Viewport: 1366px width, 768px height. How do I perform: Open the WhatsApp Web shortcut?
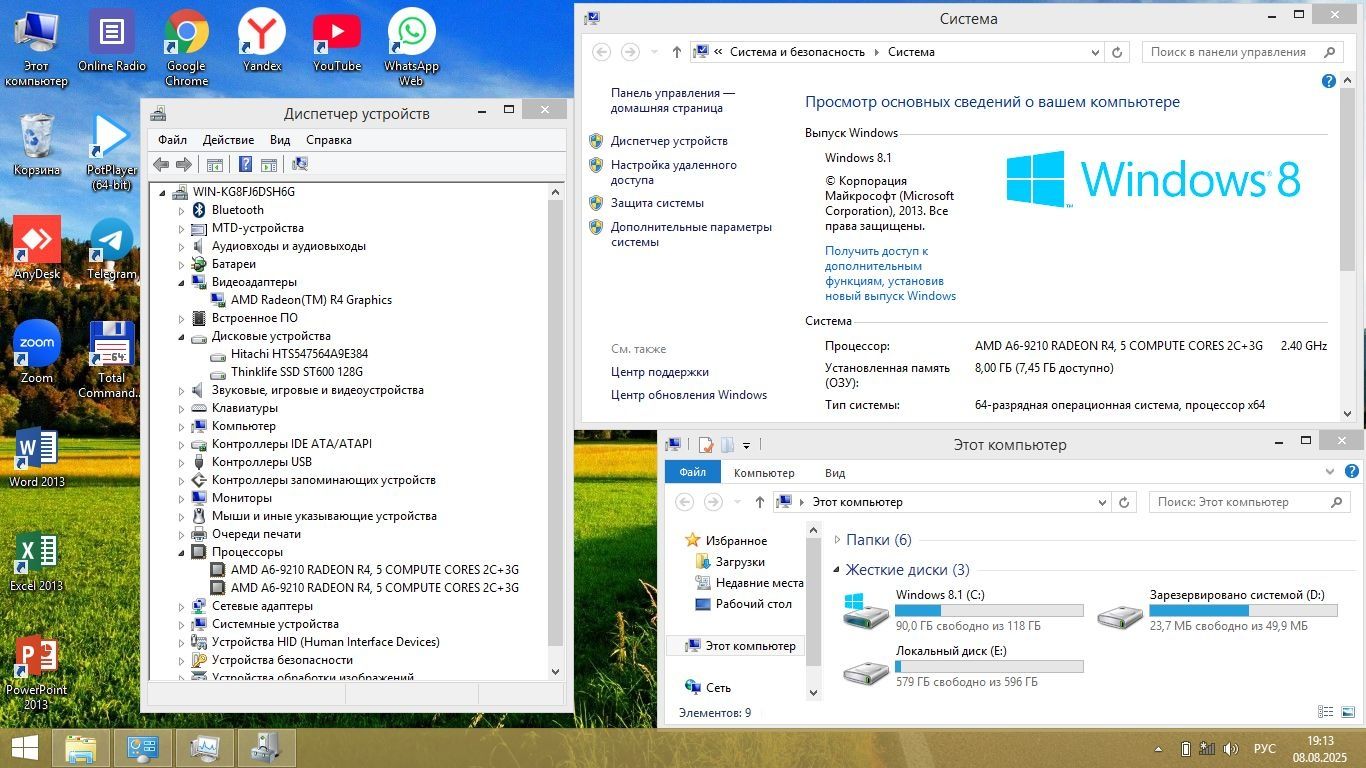coord(412,47)
